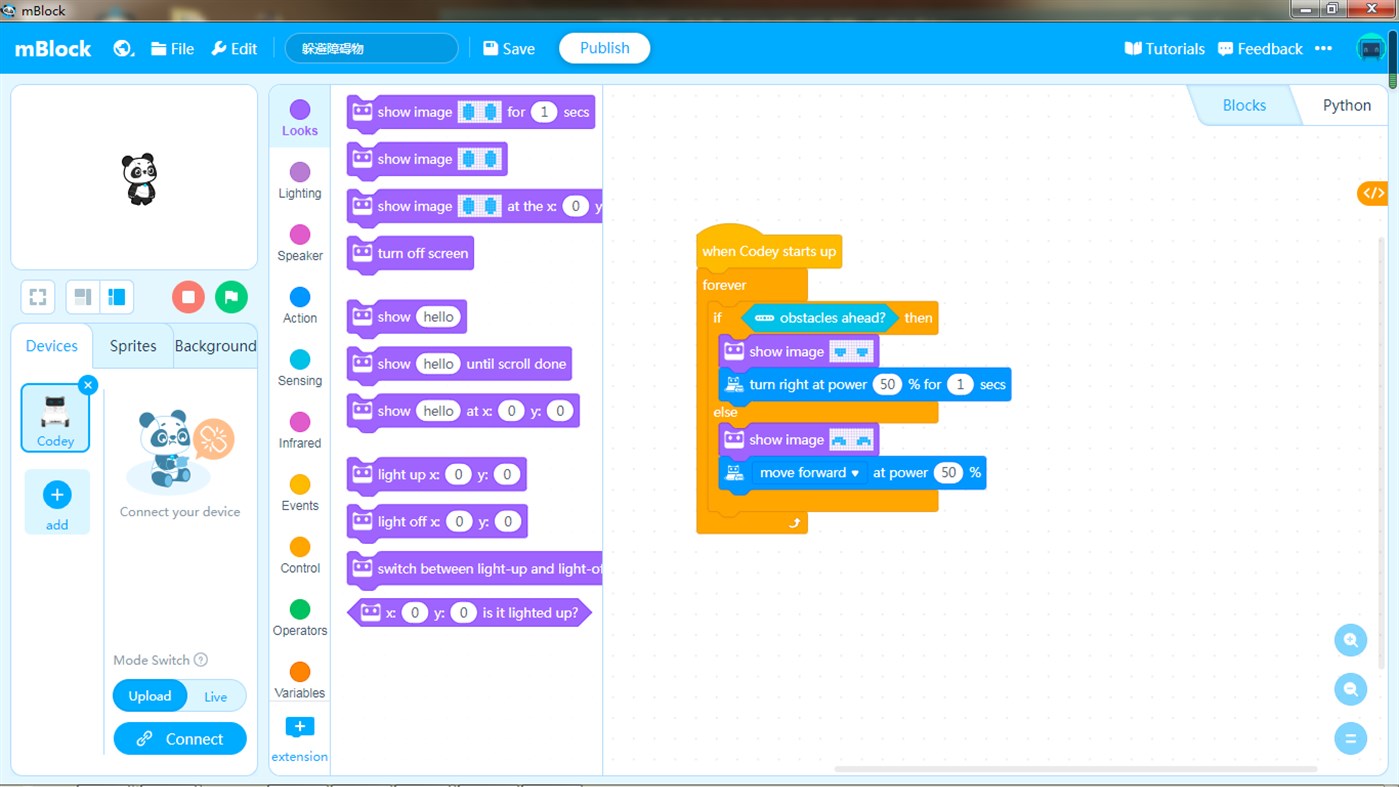Open the three-dots more menu

coord(1323,48)
